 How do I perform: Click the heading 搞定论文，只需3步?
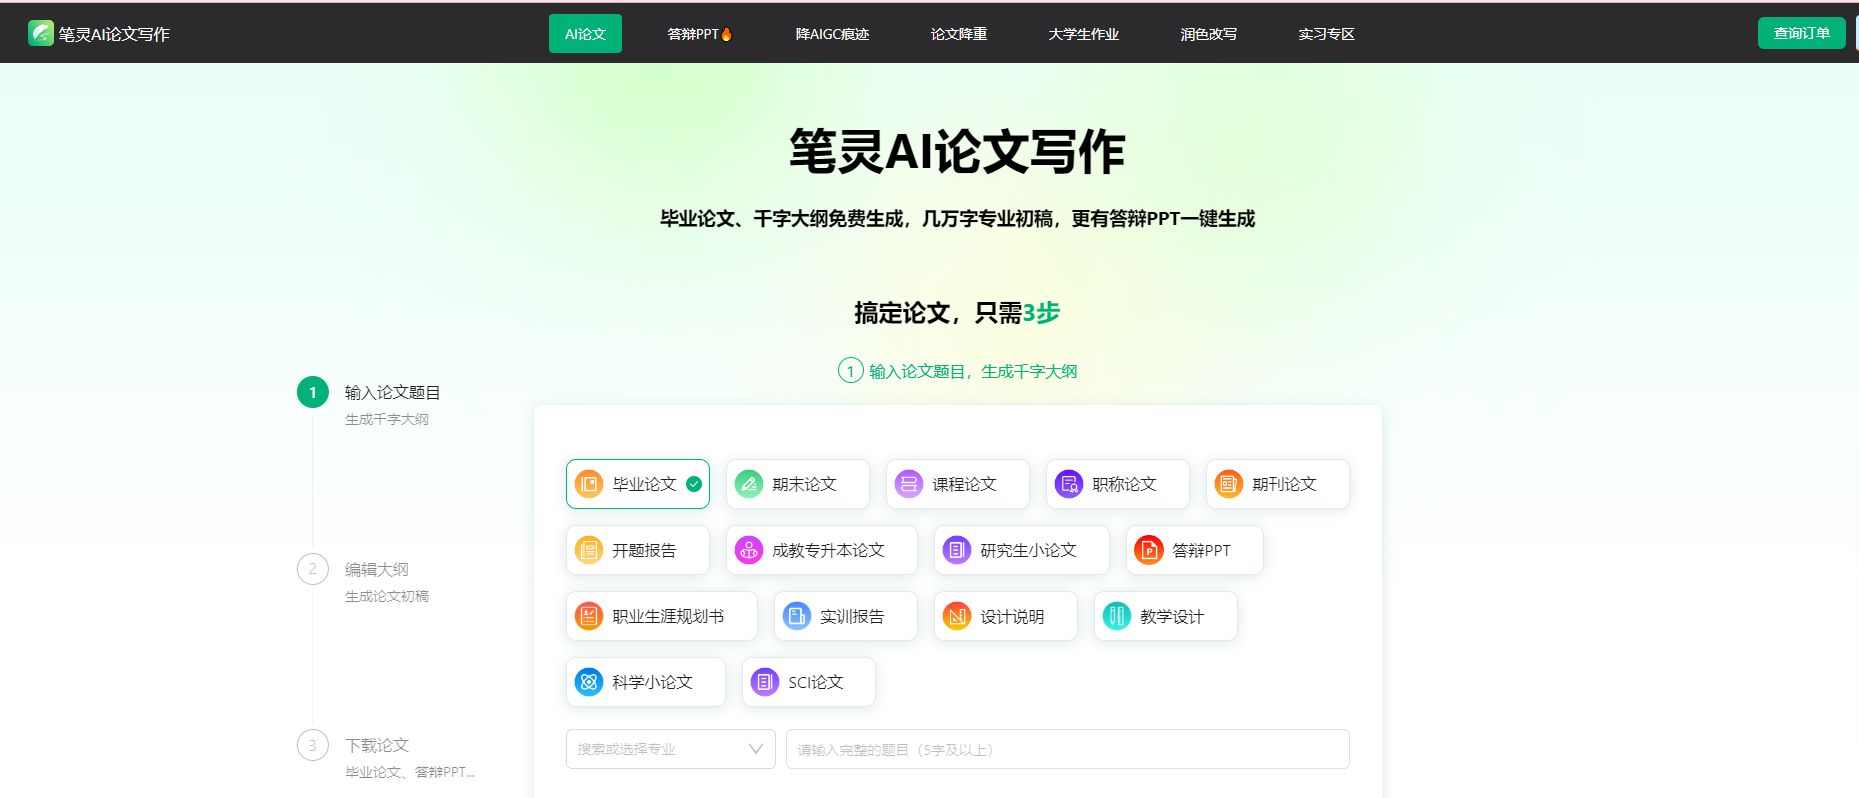point(957,313)
